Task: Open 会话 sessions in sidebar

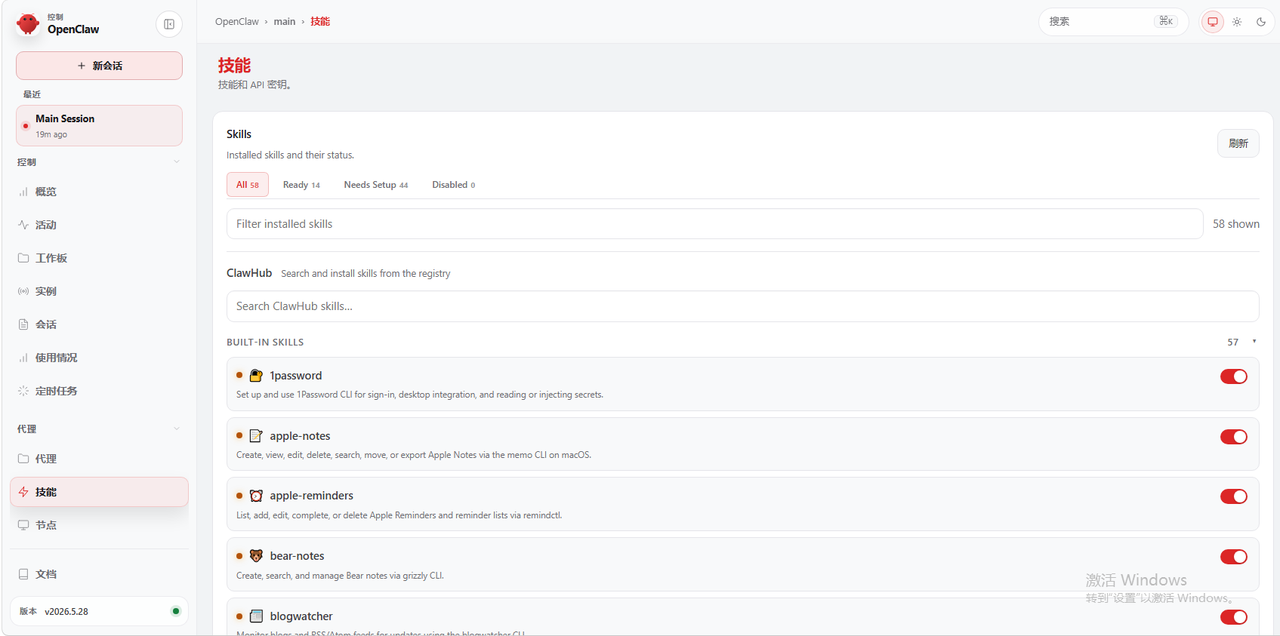Action: (x=99, y=324)
